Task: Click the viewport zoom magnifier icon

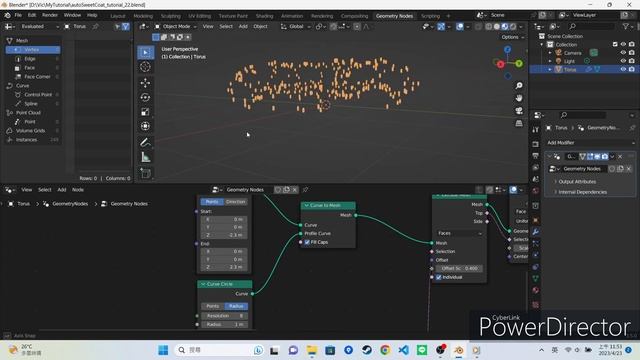Action: tap(519, 86)
